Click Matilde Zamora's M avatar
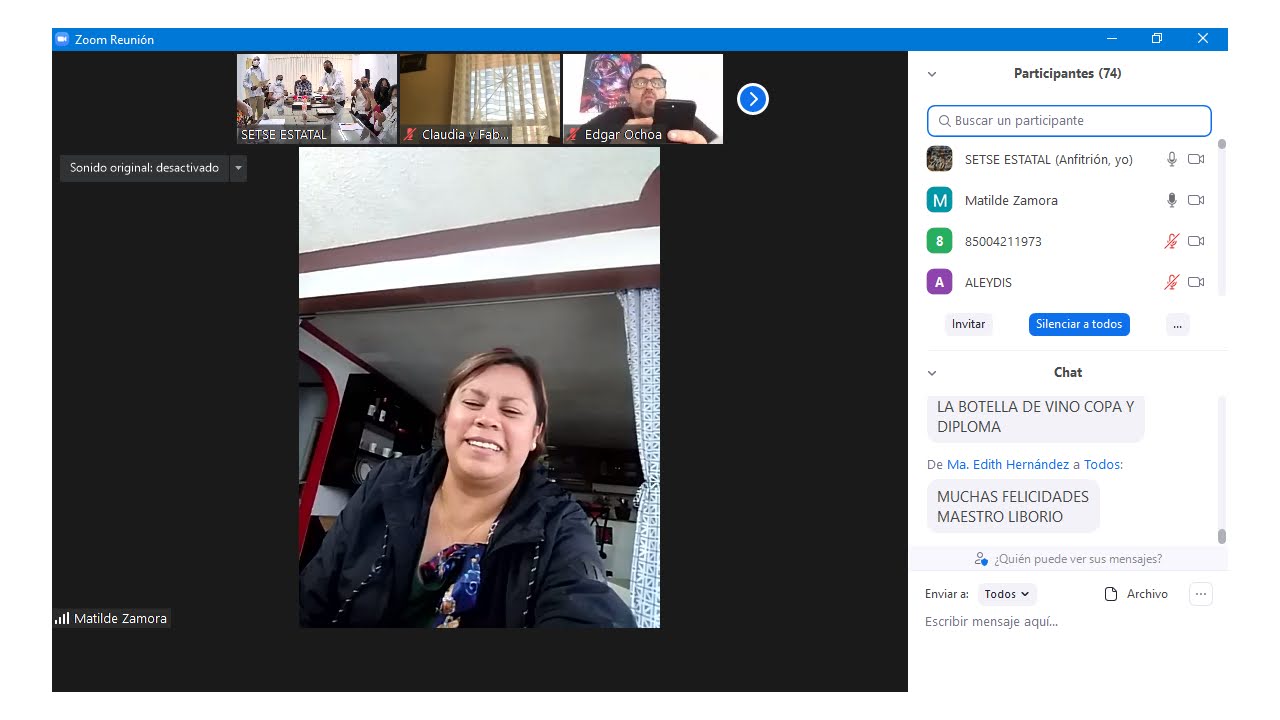The width and height of the screenshot is (1280, 720). (x=939, y=200)
